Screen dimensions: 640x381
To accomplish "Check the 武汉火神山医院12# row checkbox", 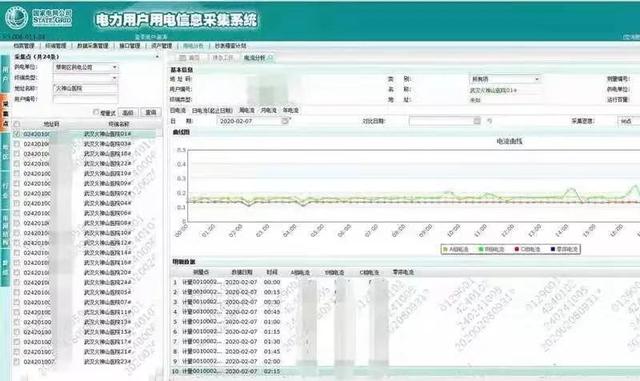I will coord(17,243).
